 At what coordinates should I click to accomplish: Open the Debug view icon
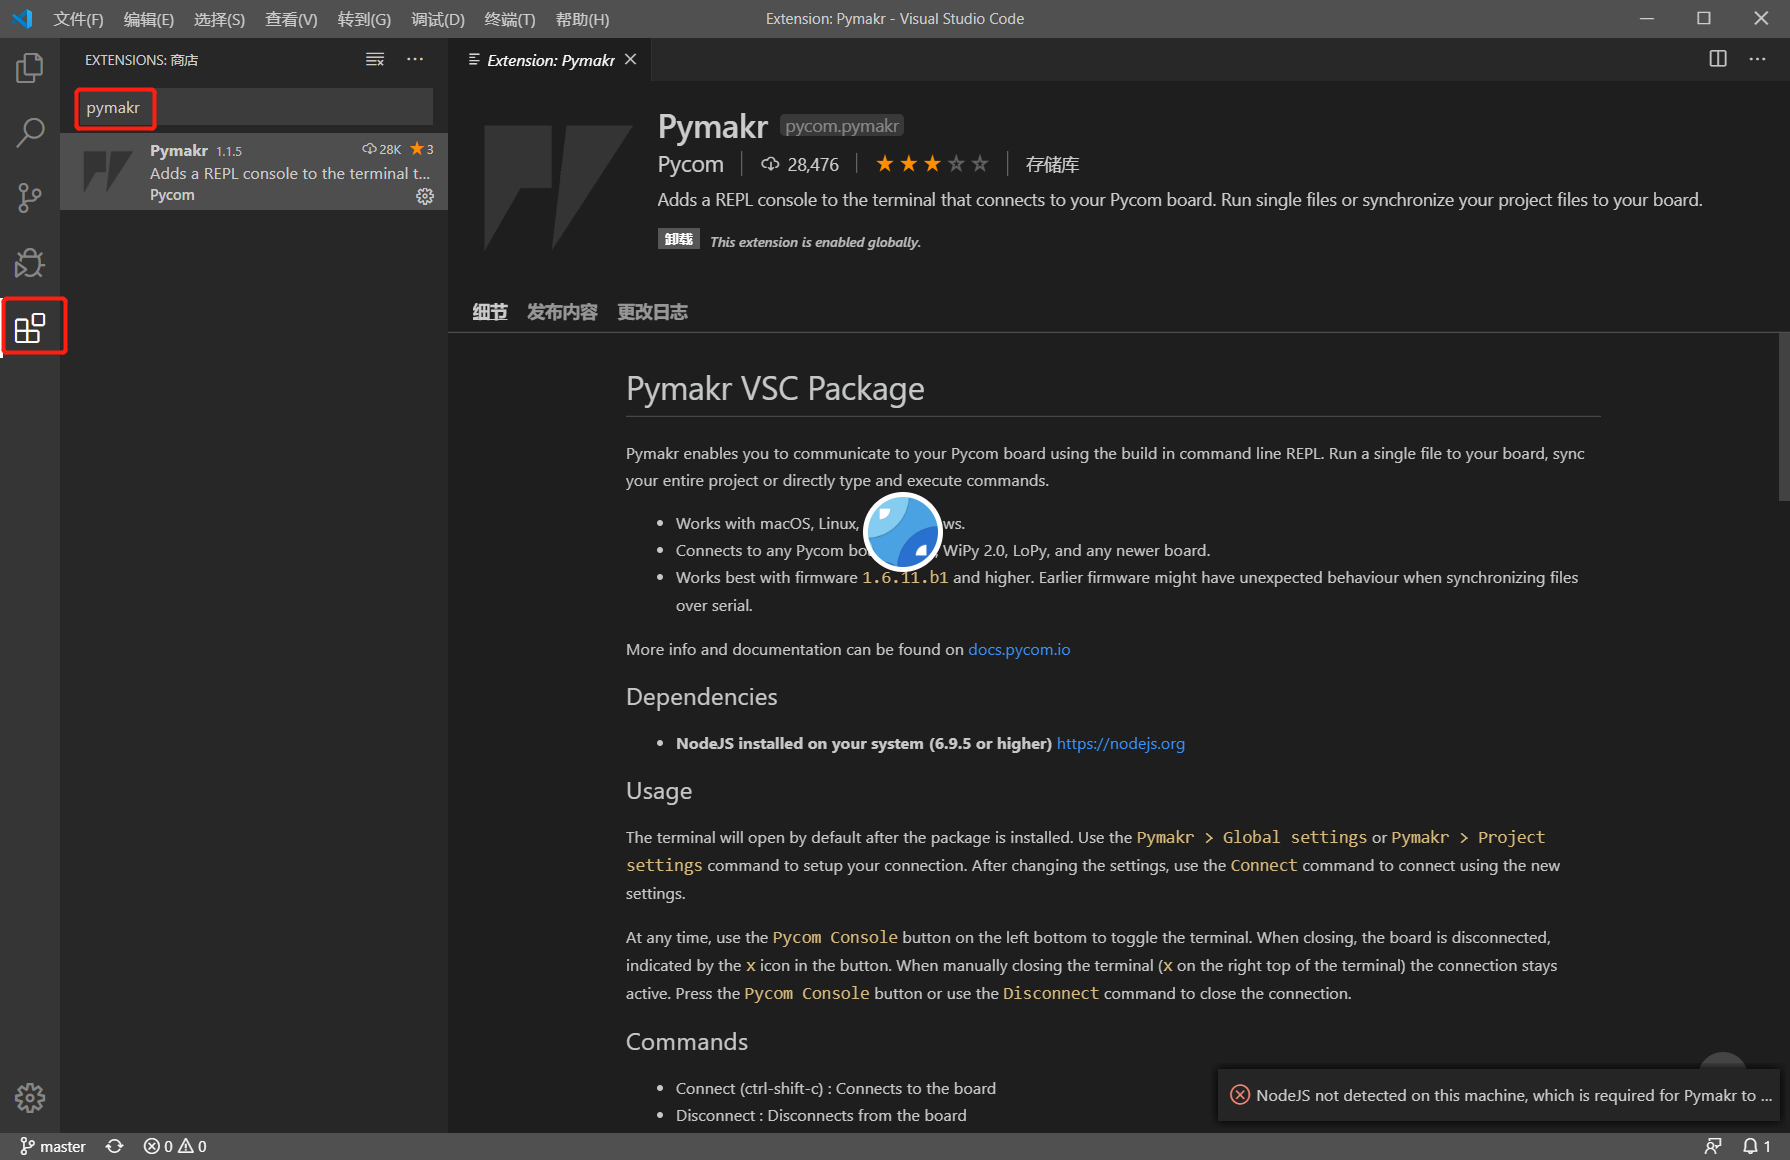tap(30, 263)
